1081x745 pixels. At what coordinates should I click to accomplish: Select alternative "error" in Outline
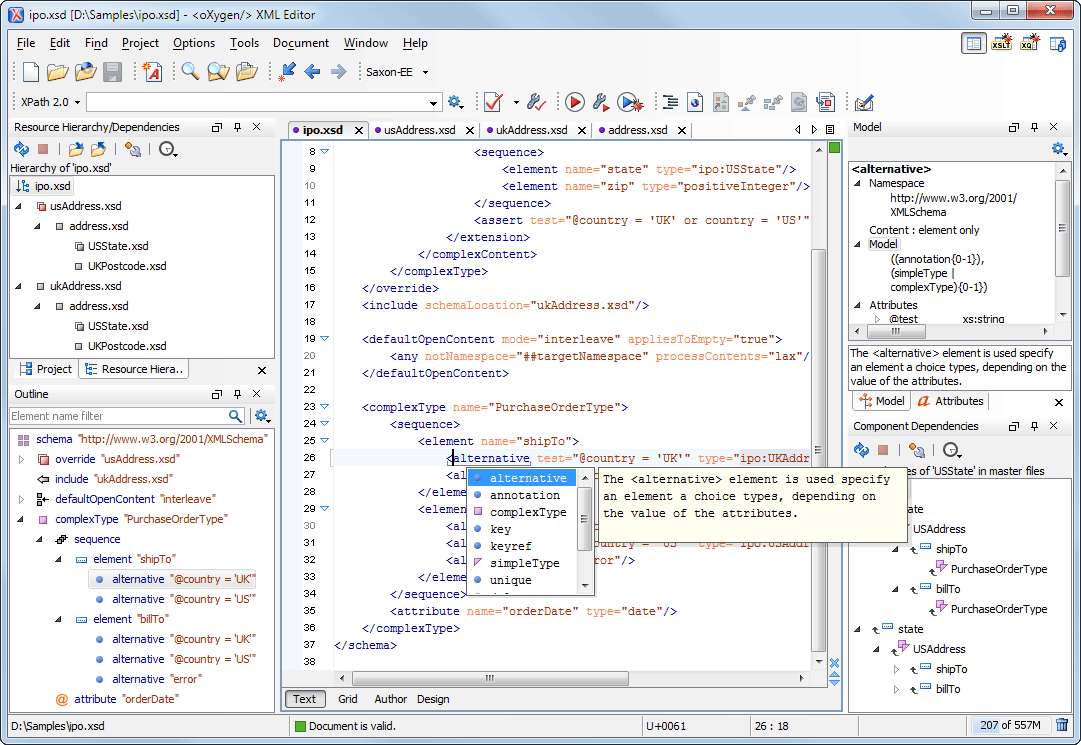[x=147, y=679]
